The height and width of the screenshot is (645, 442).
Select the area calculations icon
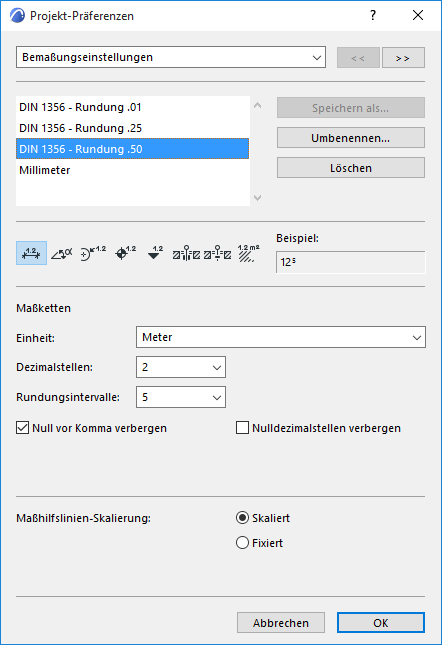(x=248, y=253)
